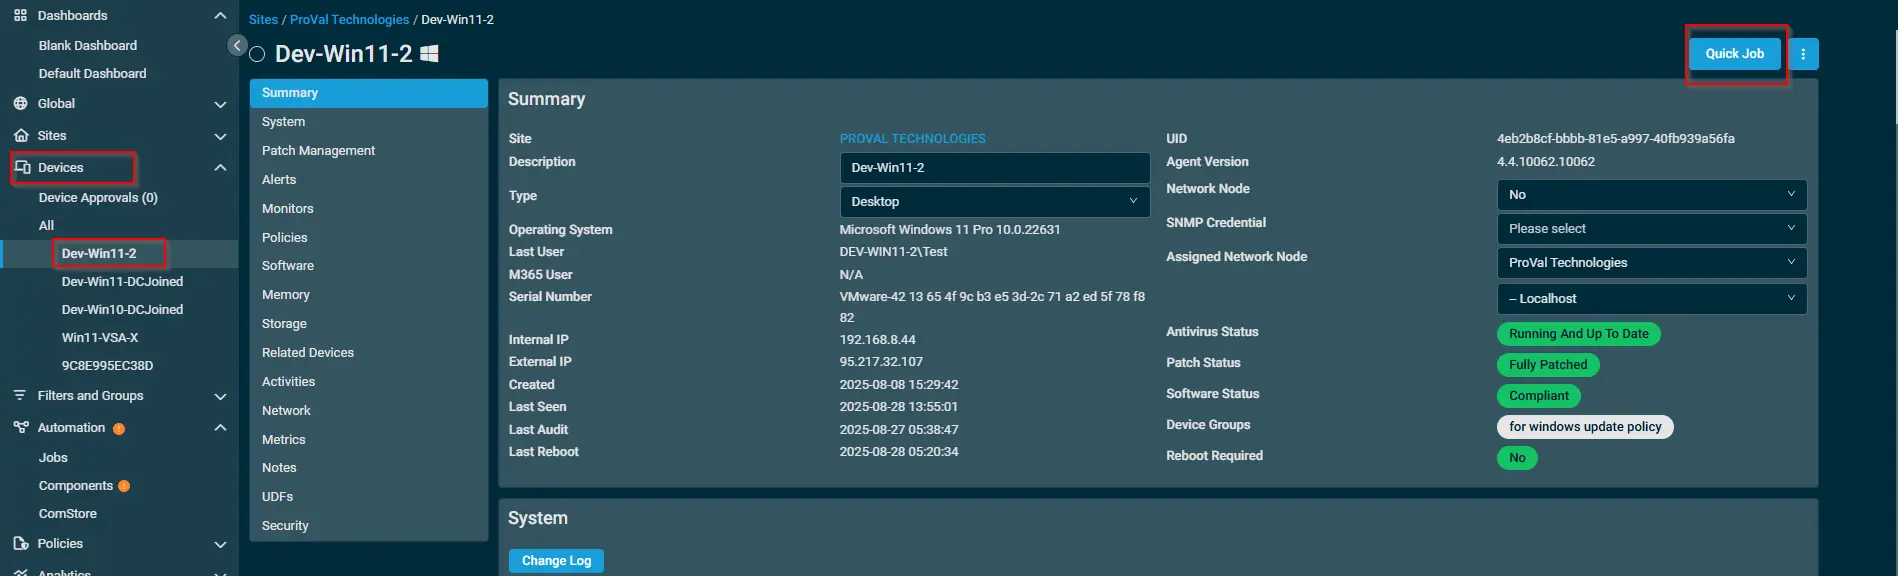The width and height of the screenshot is (1898, 576).
Task: Collapse the Devices section chevron
Action: point(220,167)
